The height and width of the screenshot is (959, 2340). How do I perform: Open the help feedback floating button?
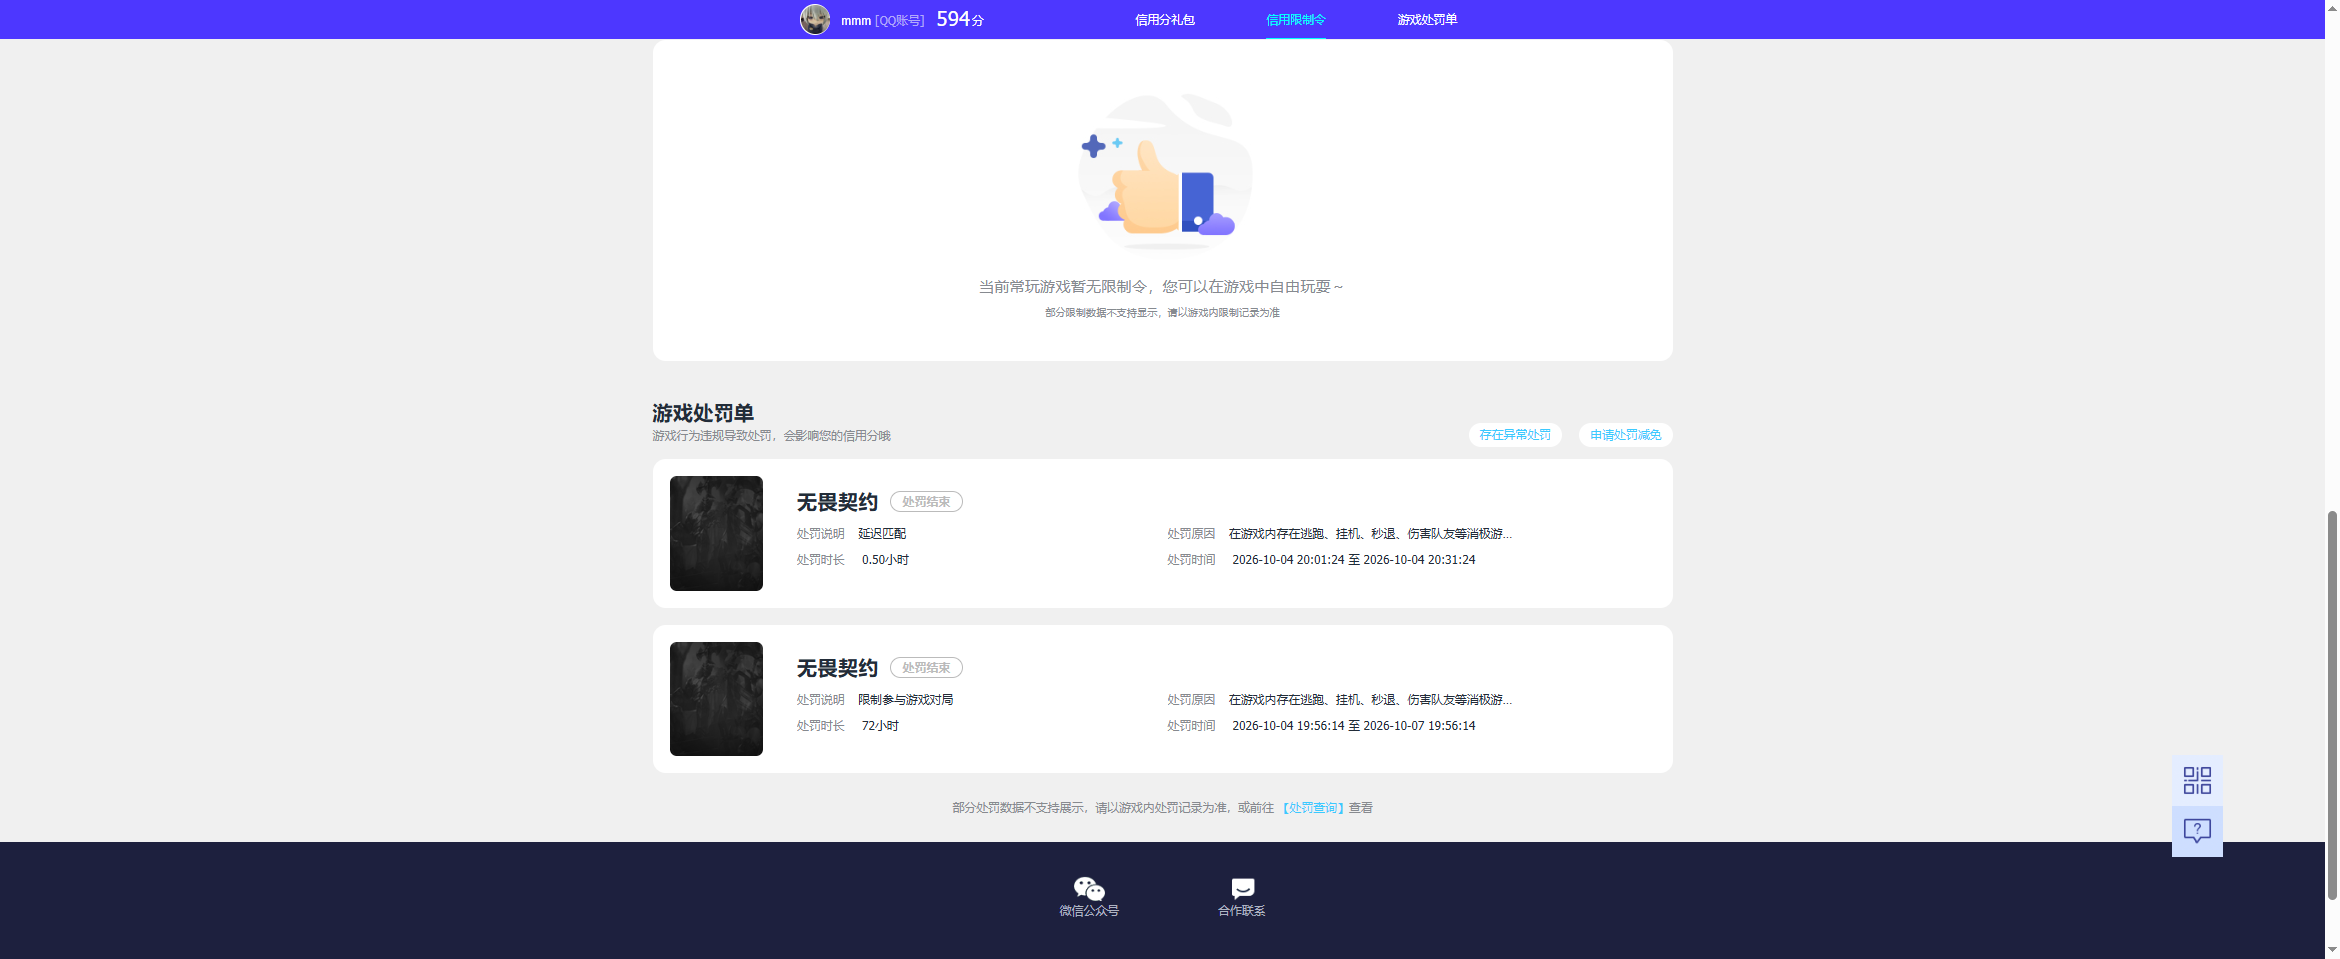2197,831
